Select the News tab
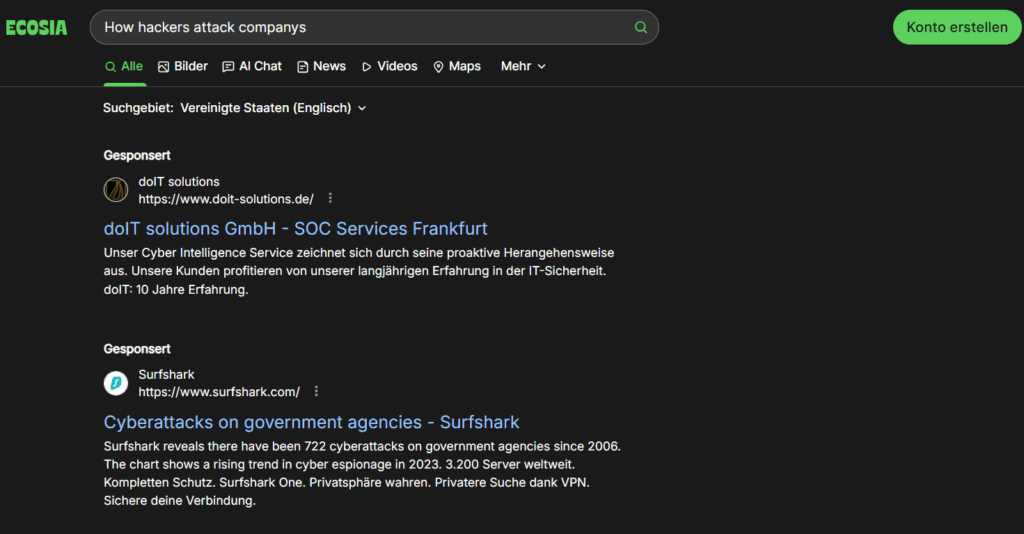 point(321,66)
